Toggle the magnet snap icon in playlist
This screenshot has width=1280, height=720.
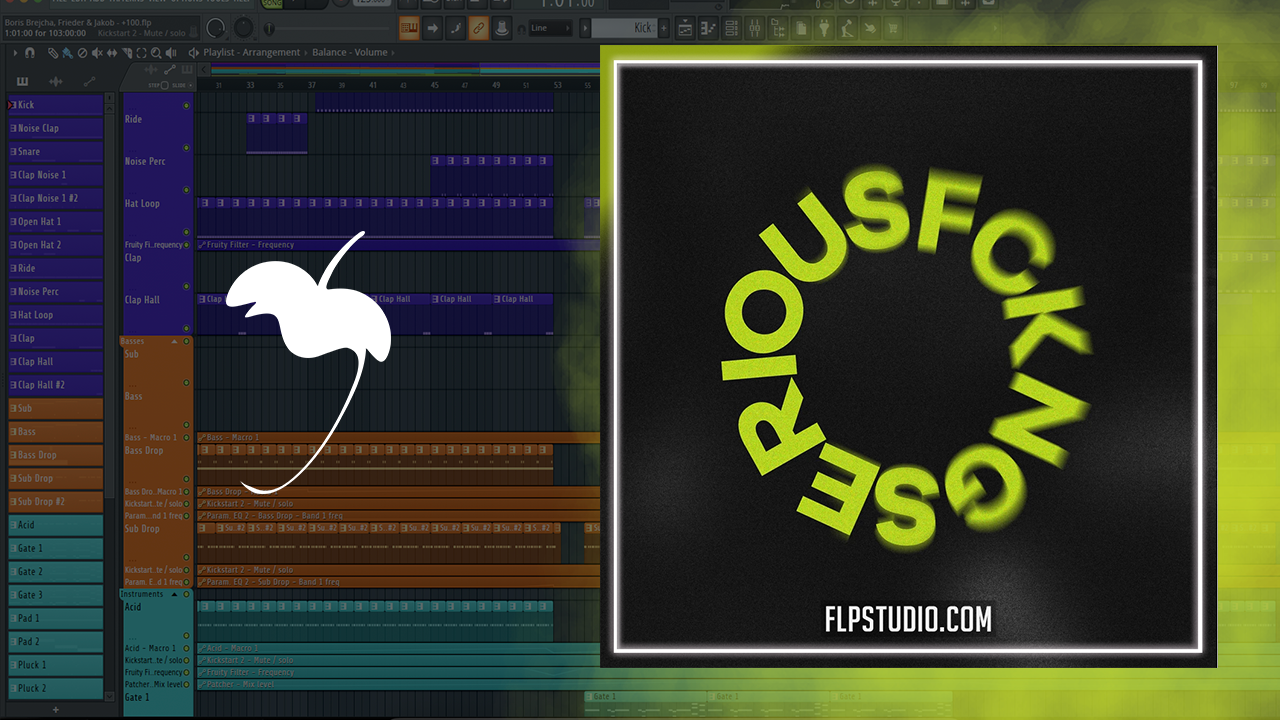click(x=29, y=52)
